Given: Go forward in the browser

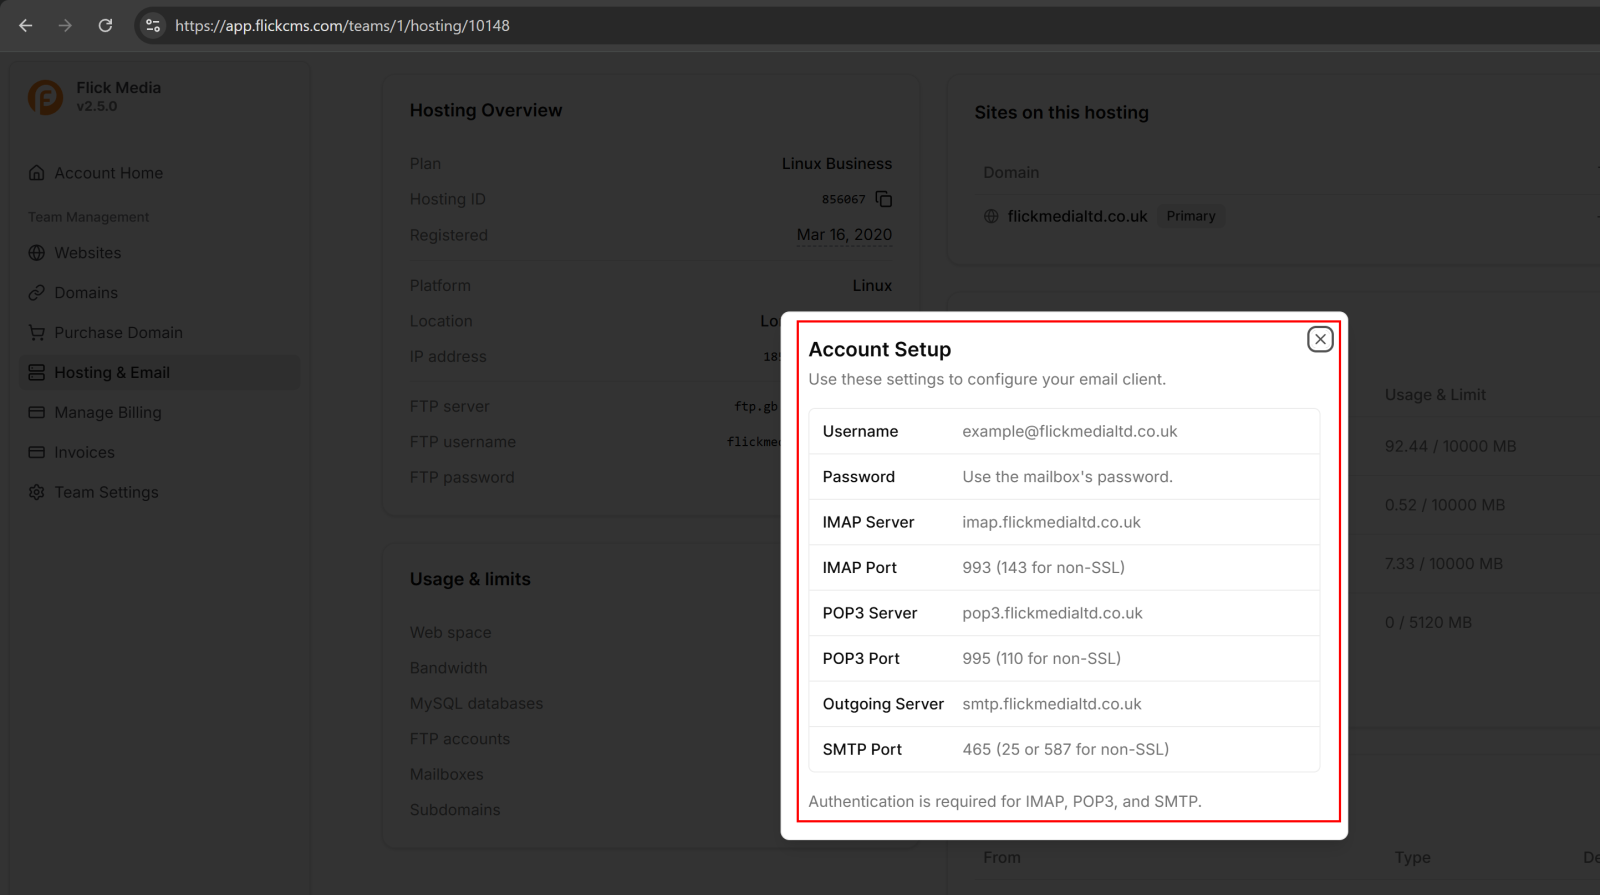Looking at the screenshot, I should (65, 25).
